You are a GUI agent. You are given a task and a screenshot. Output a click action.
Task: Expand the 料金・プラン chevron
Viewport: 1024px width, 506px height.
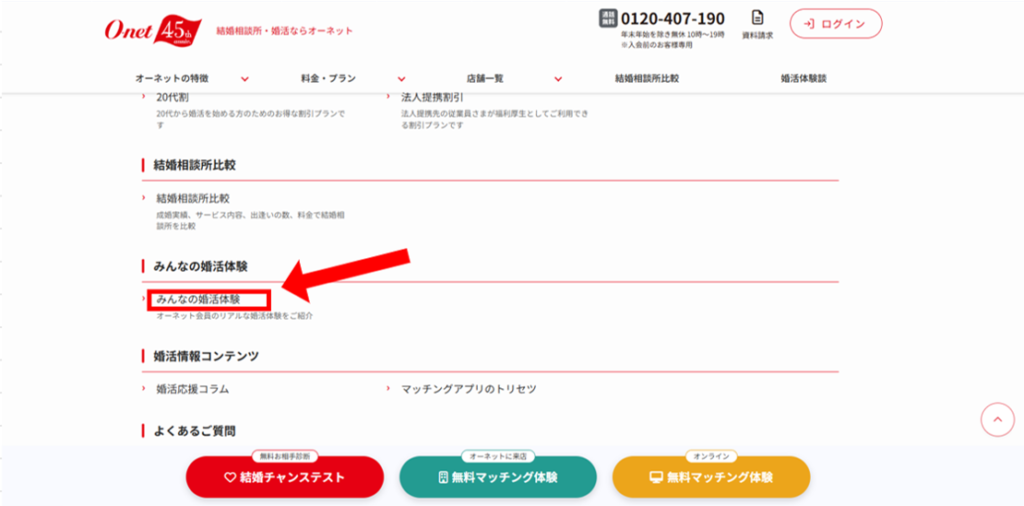click(402, 79)
